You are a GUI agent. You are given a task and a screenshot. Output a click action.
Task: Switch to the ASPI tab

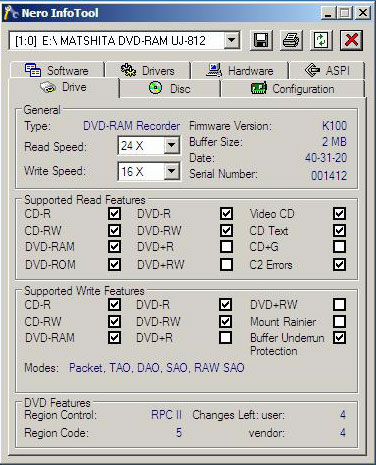point(327,70)
